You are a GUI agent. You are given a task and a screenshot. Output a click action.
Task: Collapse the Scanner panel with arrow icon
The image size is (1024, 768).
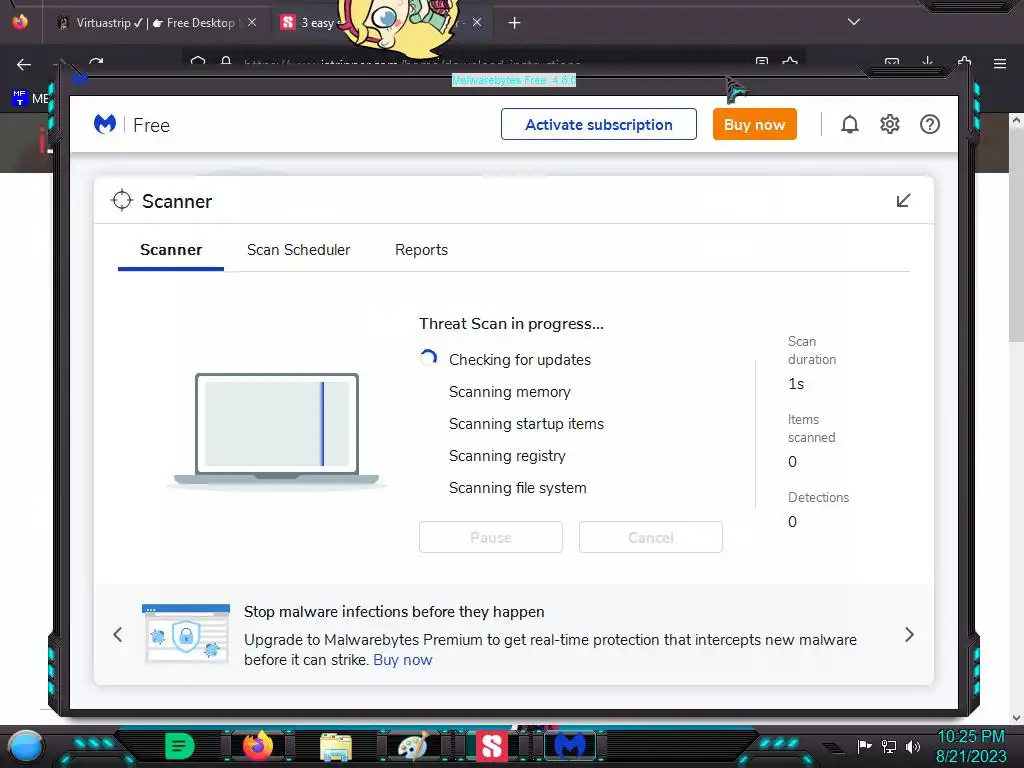pos(903,200)
